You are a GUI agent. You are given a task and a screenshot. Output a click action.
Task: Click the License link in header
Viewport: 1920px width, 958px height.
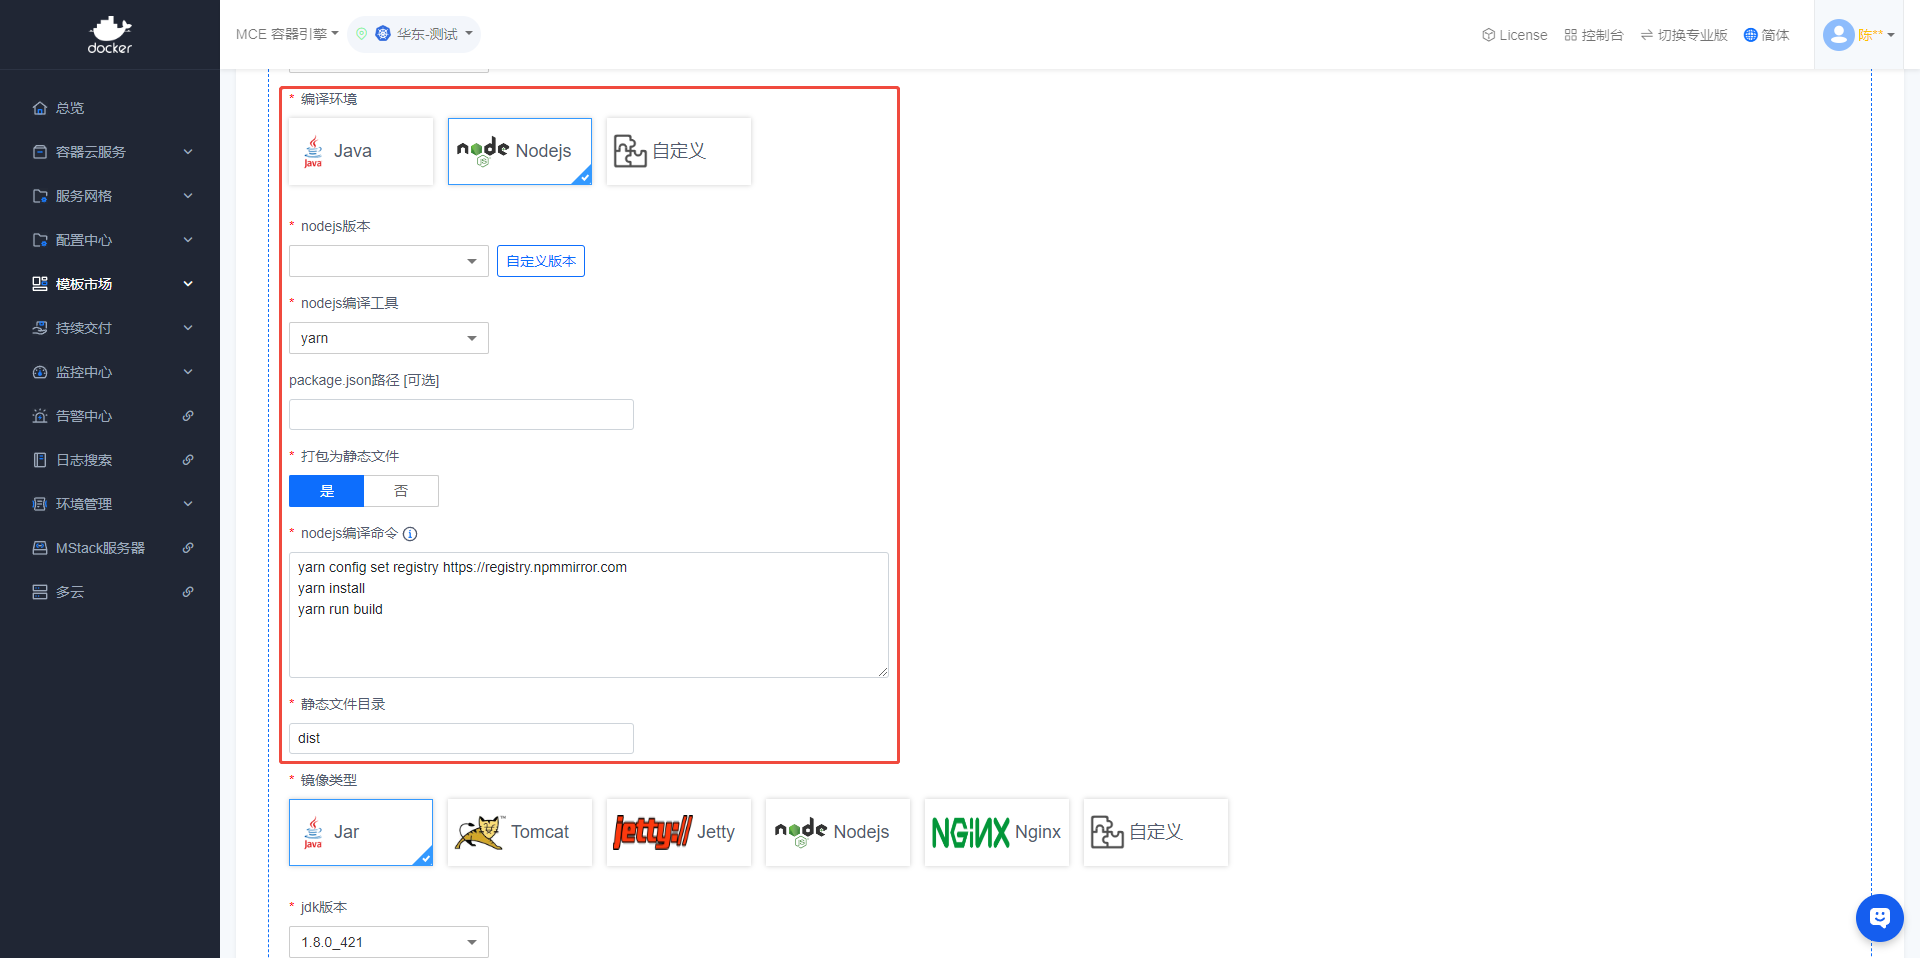[1514, 35]
